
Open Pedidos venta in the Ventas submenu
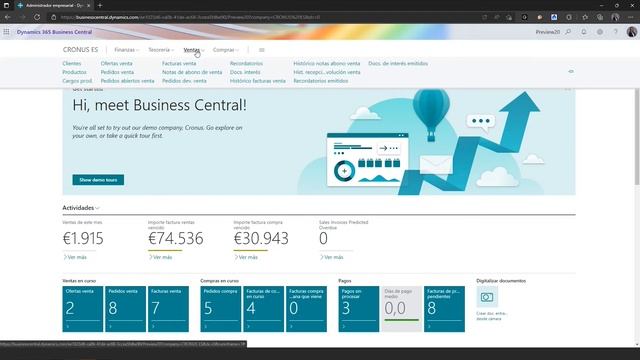pyautogui.click(x=117, y=72)
